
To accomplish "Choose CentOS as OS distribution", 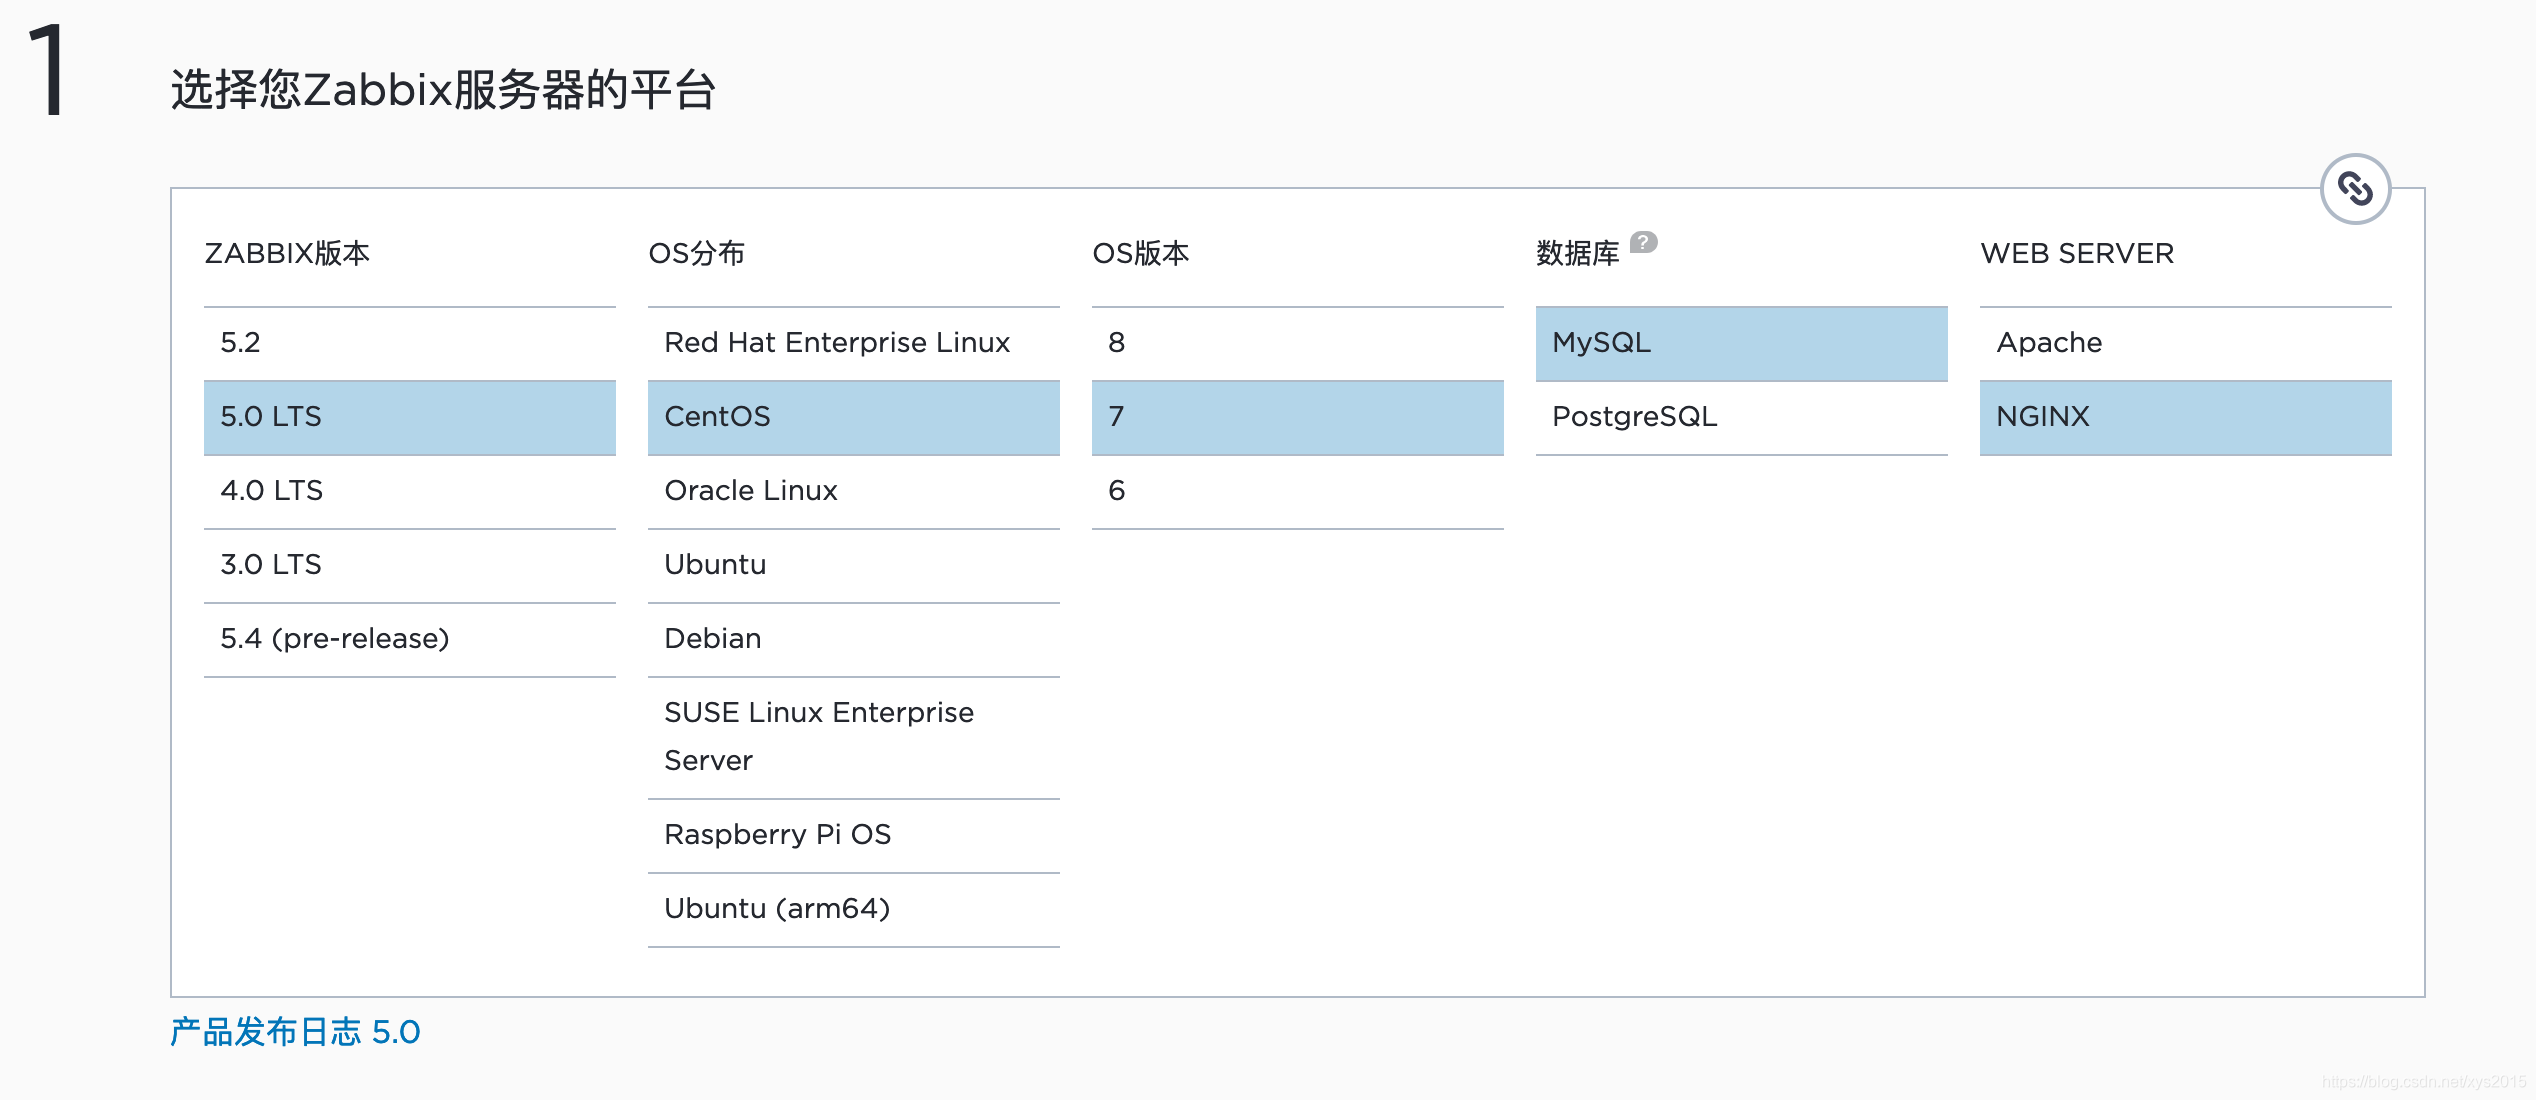I will (x=854, y=417).
